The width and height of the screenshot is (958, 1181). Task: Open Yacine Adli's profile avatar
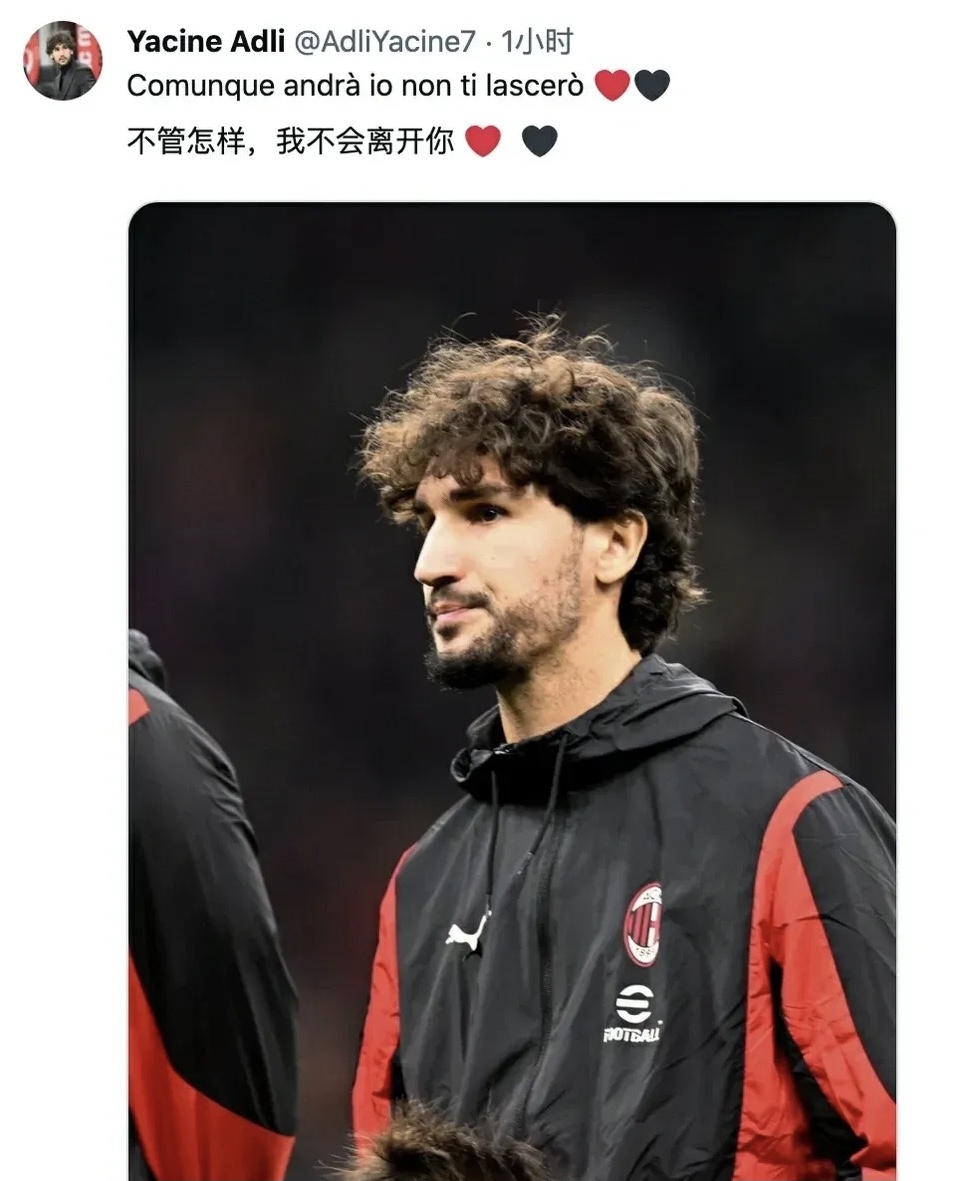pos(63,61)
